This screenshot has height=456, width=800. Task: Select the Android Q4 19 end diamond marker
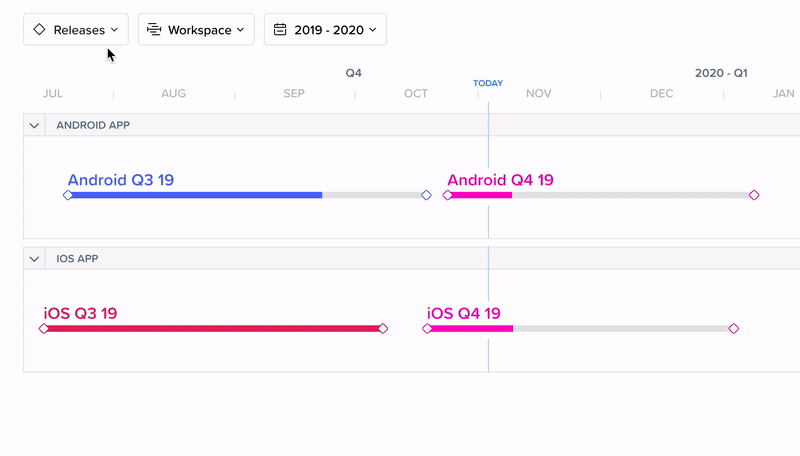coord(754,195)
